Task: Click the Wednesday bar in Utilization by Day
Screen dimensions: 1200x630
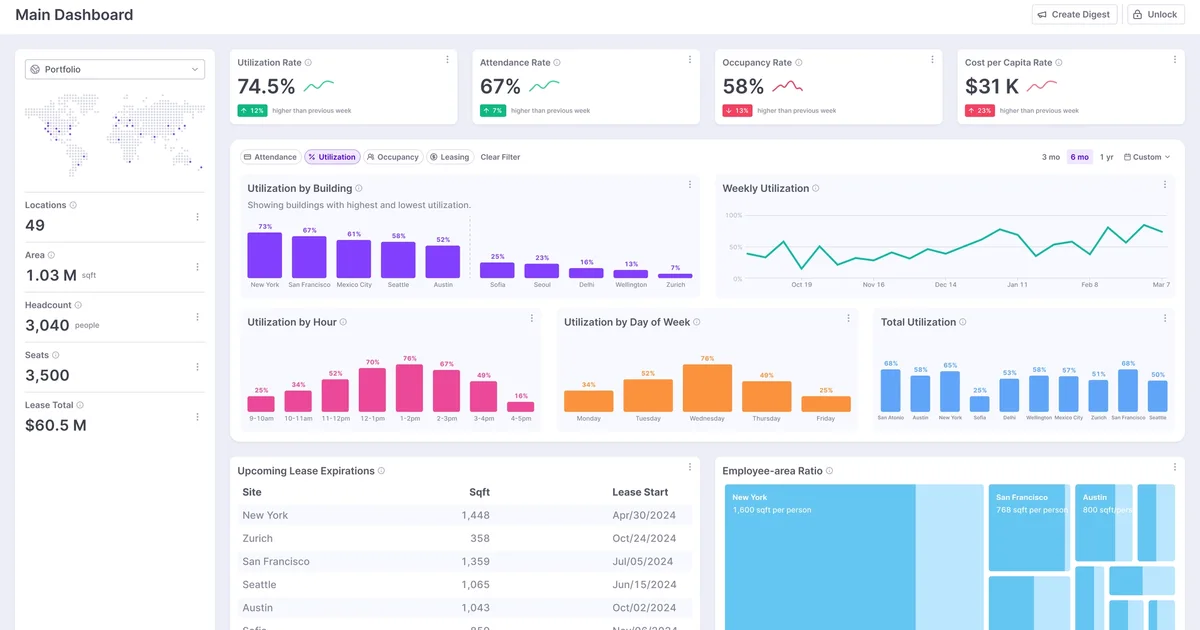Action: coord(707,388)
